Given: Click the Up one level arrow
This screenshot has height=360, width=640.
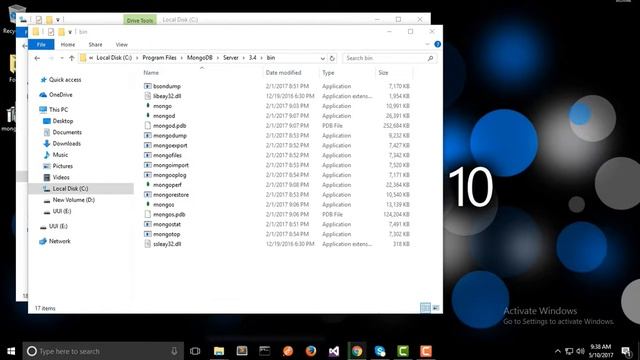Looking at the screenshot, I should pos(72,58).
